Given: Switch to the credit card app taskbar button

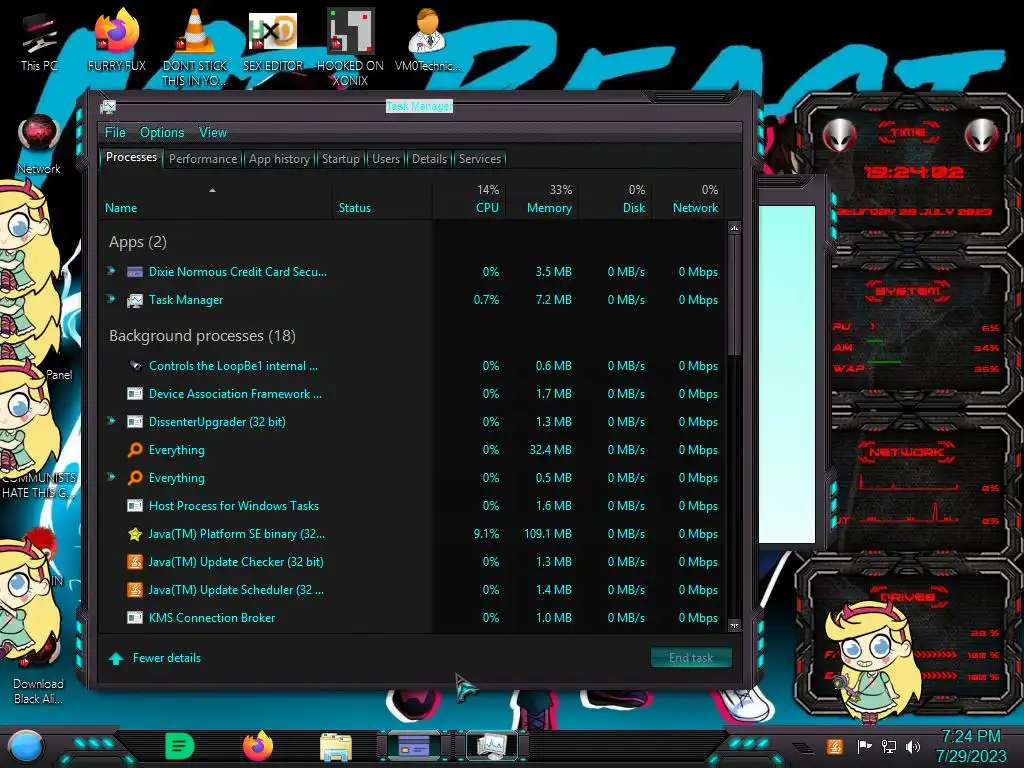Looking at the screenshot, I should tap(414, 746).
